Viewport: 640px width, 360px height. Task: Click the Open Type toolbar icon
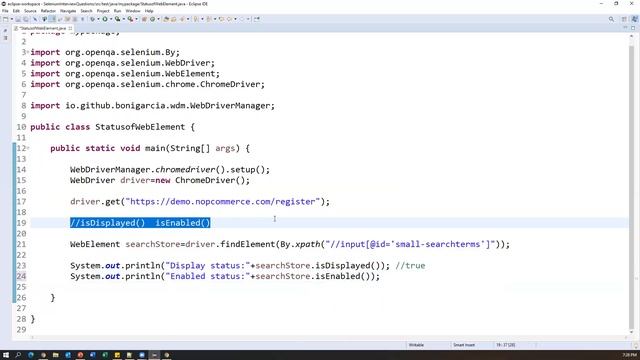pos(166,19)
